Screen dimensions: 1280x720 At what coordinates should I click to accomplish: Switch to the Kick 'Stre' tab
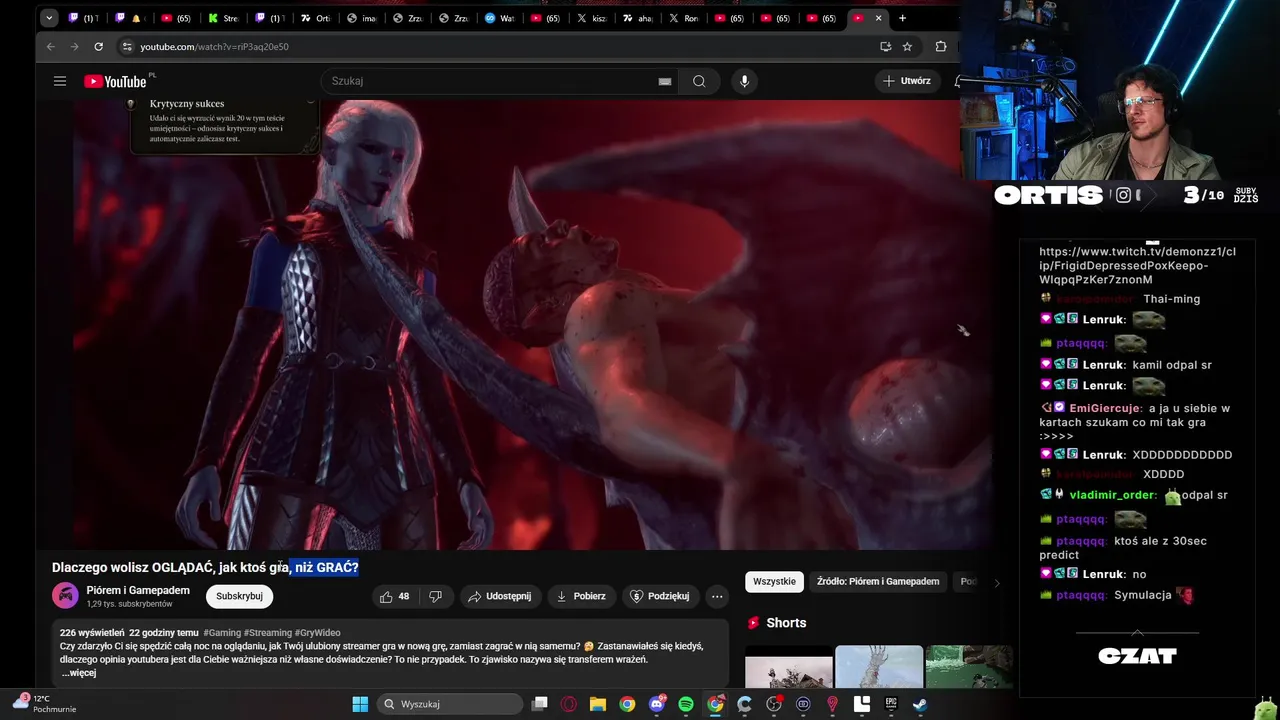pyautogui.click(x=223, y=18)
